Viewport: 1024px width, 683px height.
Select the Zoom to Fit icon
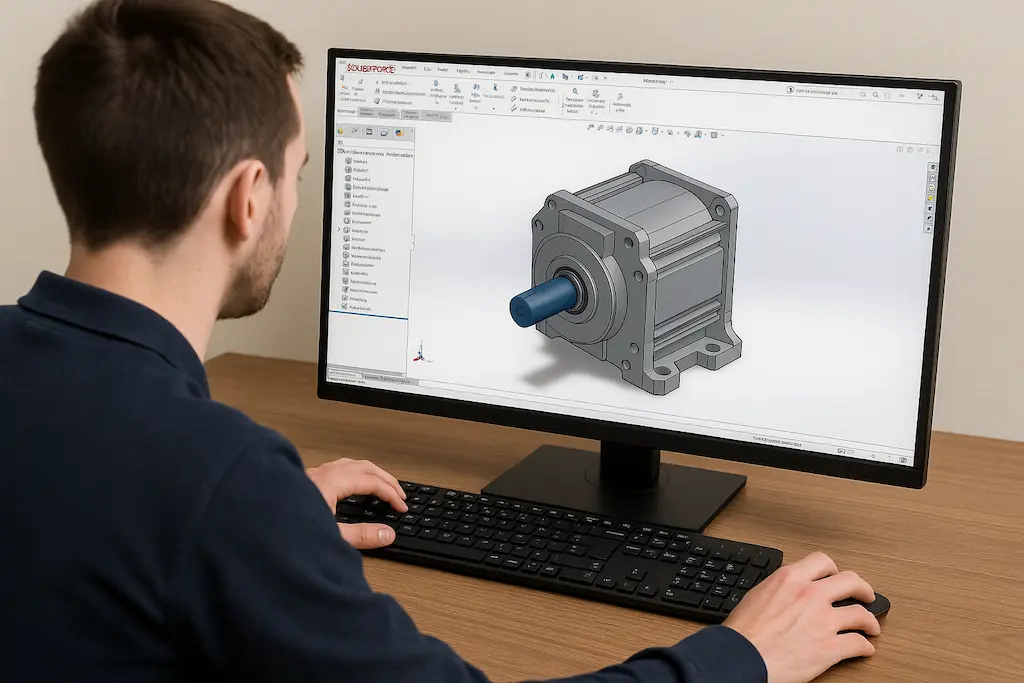tap(589, 131)
